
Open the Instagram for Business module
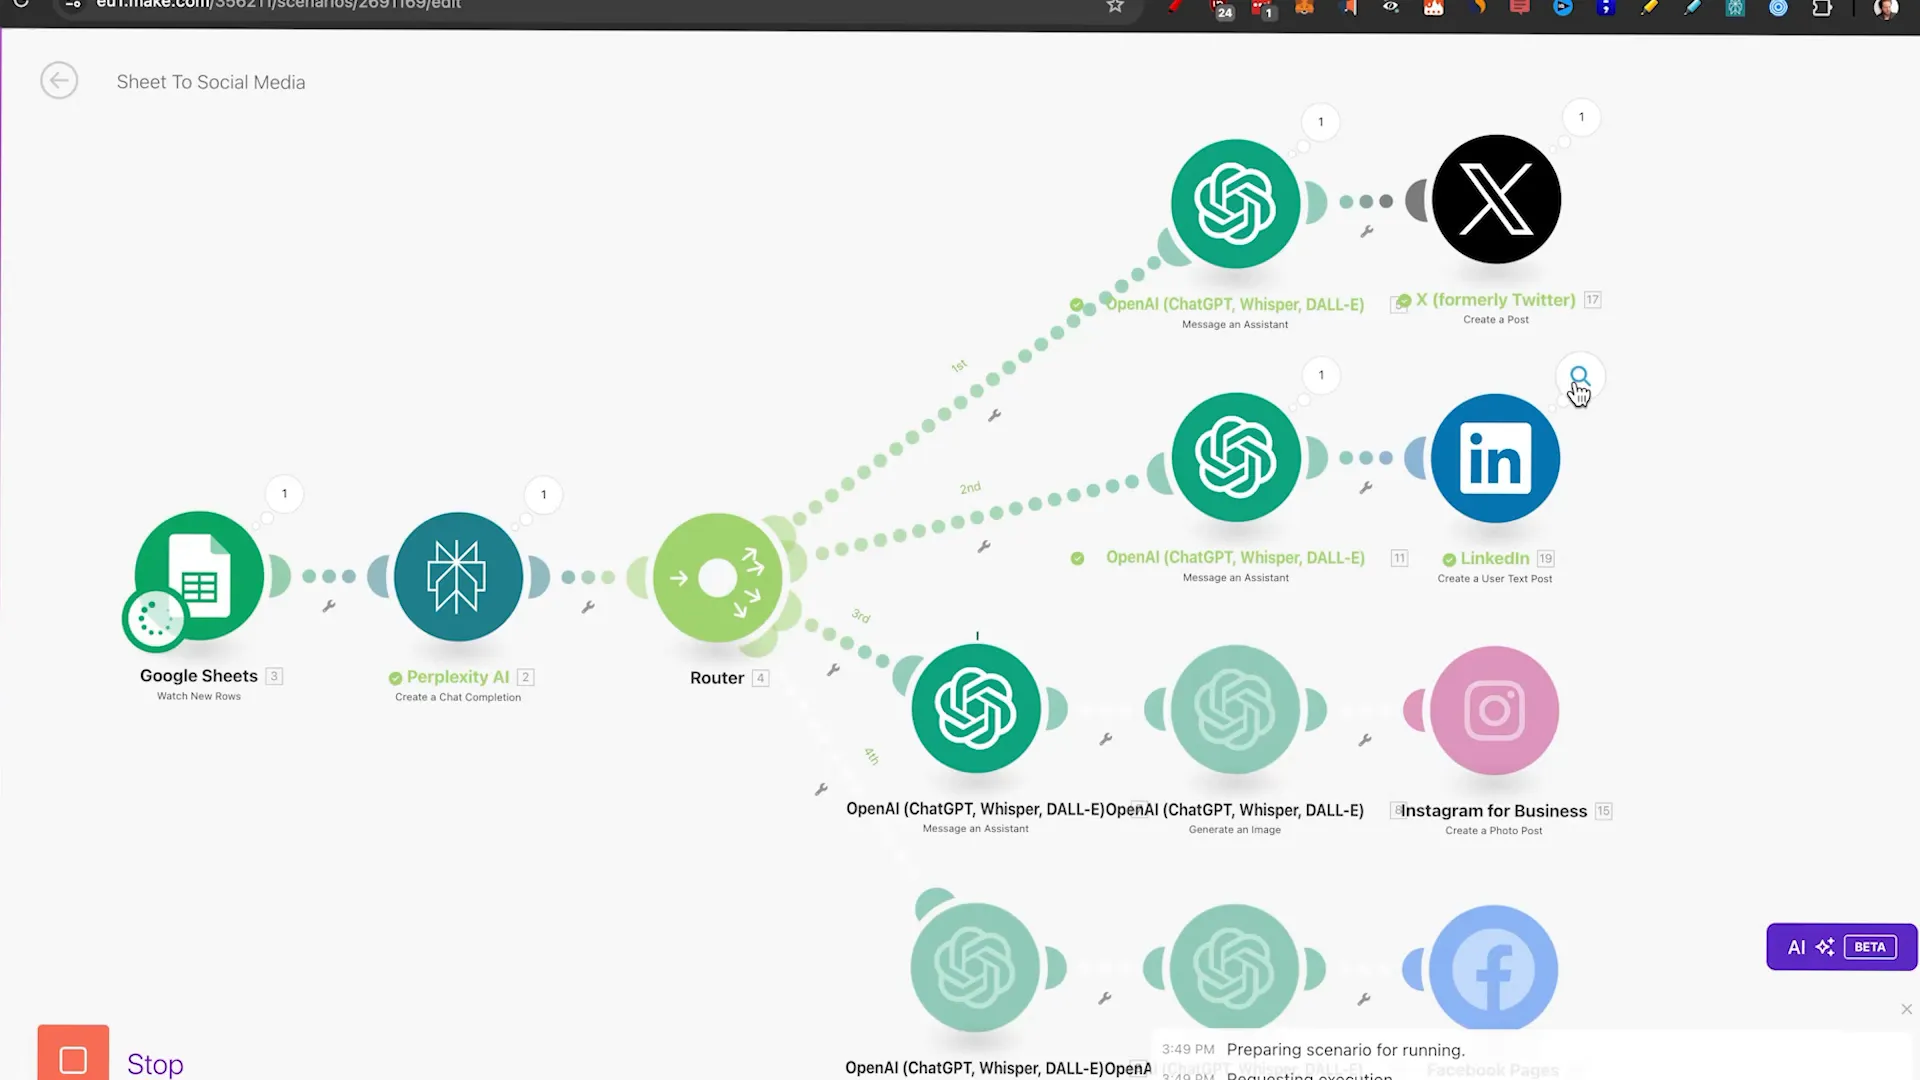pyautogui.click(x=1494, y=710)
